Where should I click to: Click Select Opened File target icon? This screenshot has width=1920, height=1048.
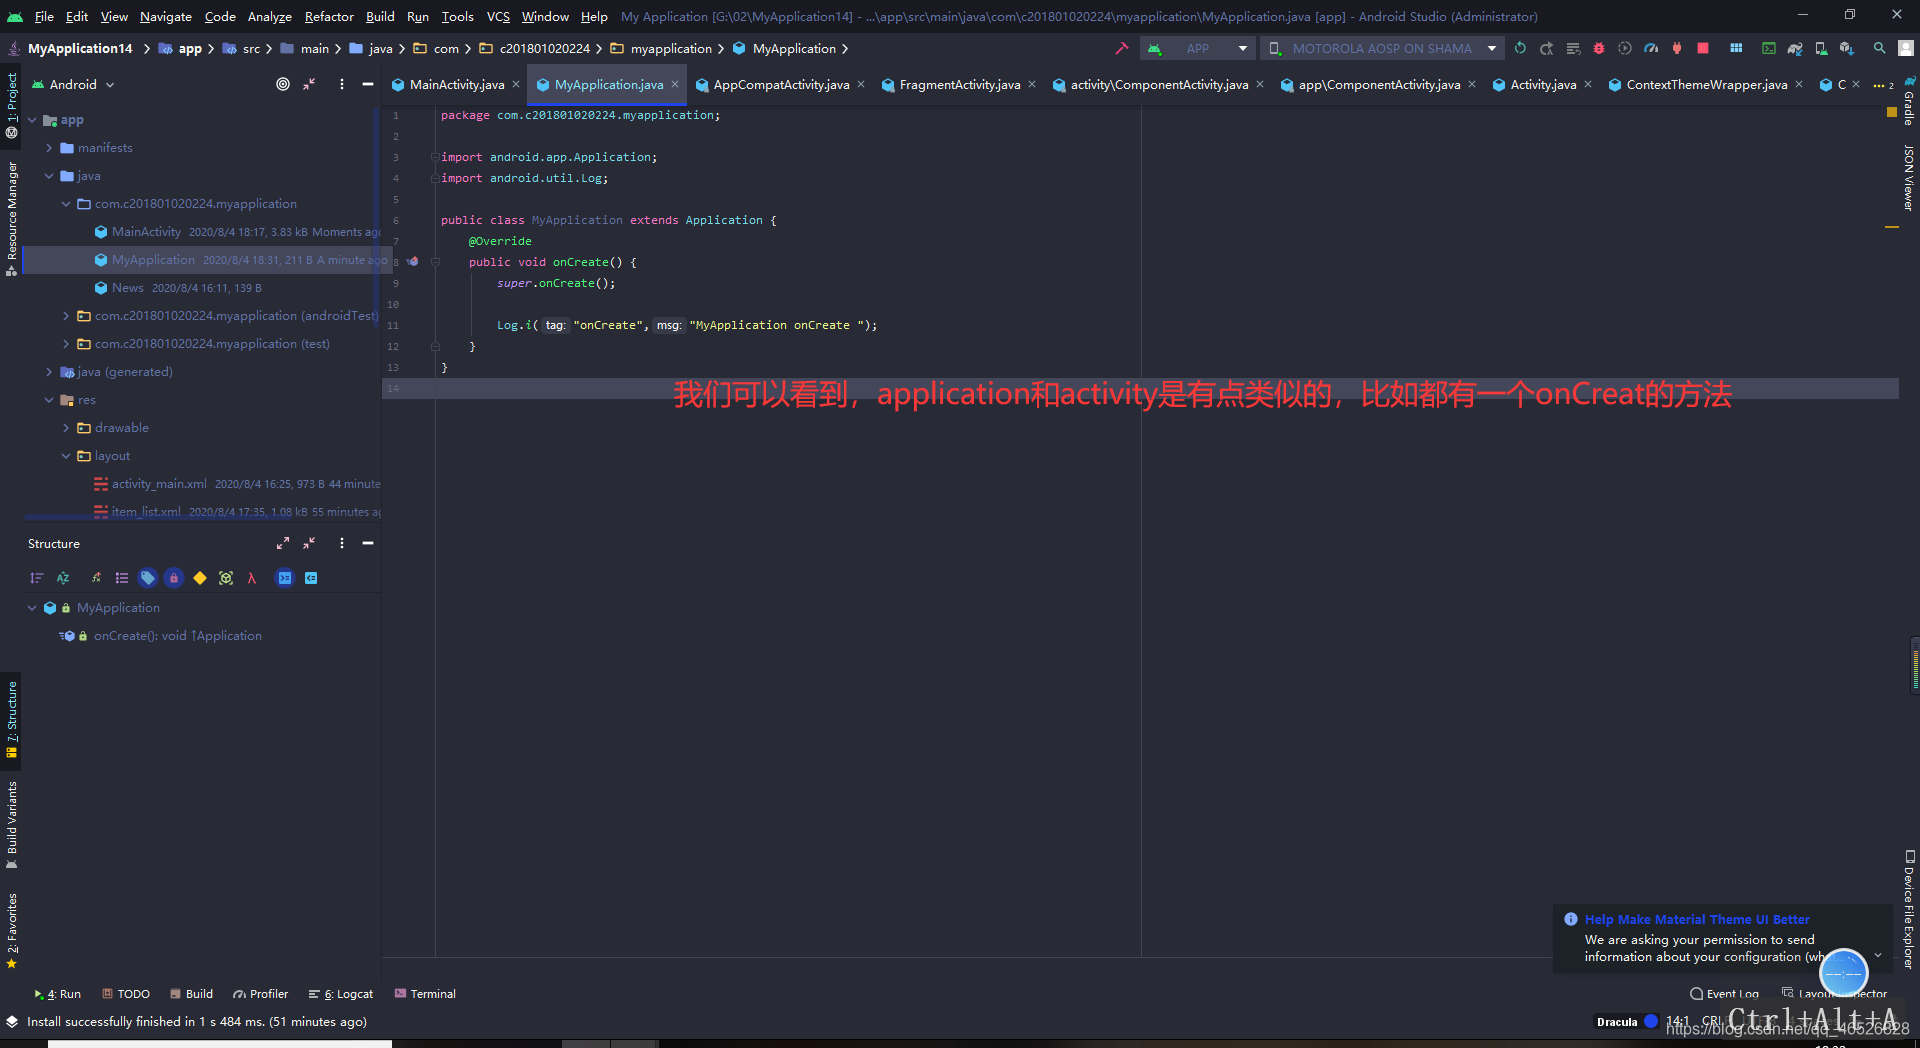pos(283,84)
